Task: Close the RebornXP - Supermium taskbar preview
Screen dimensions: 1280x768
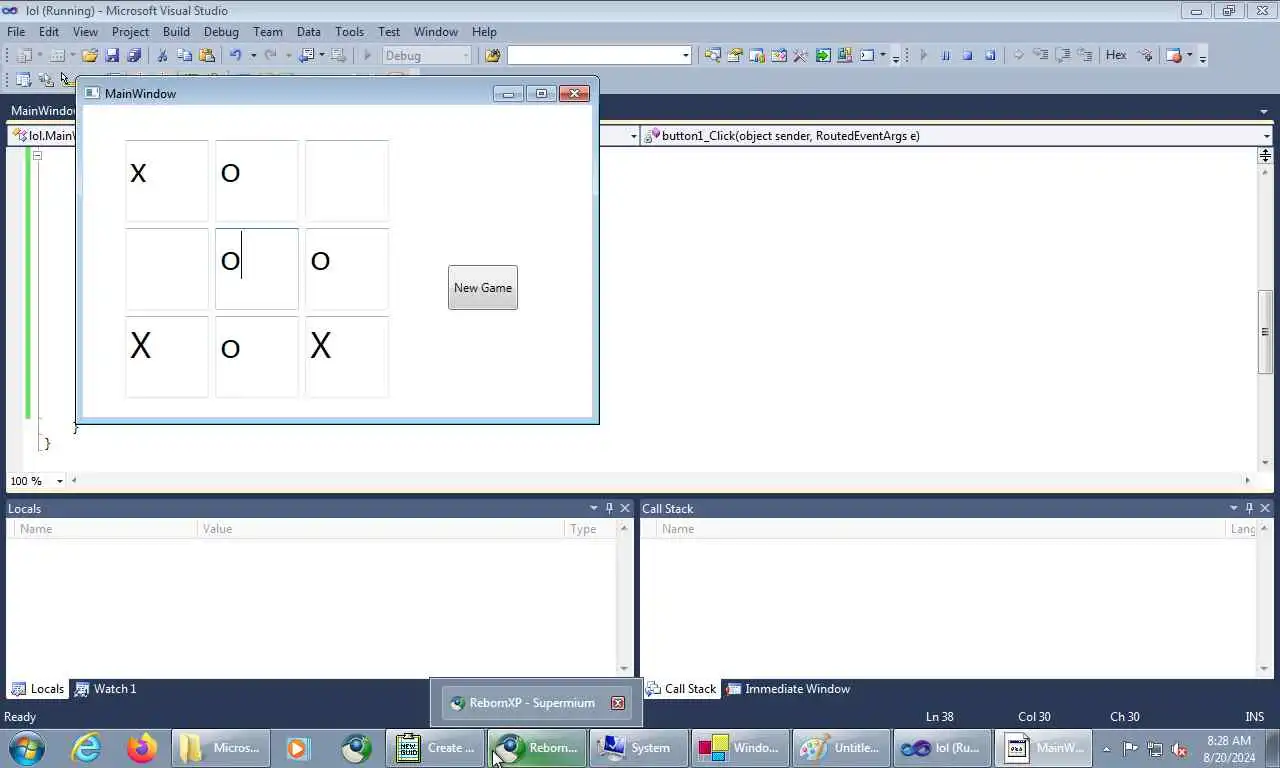Action: click(618, 703)
